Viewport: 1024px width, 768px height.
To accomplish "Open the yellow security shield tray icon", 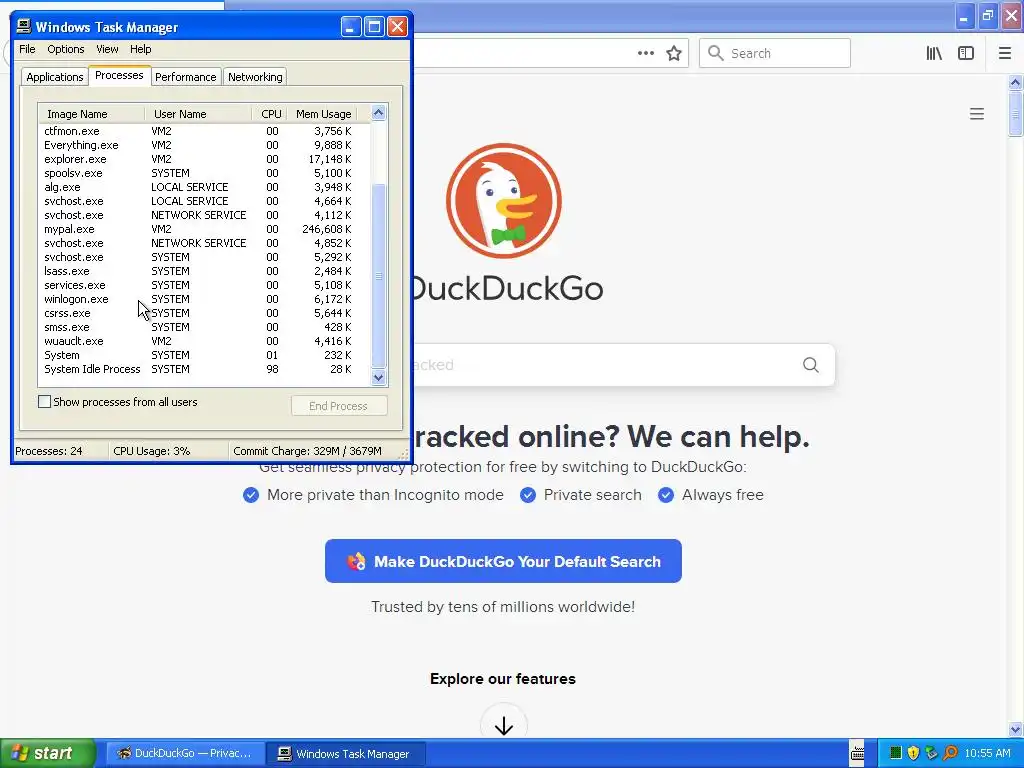I will (x=914, y=753).
